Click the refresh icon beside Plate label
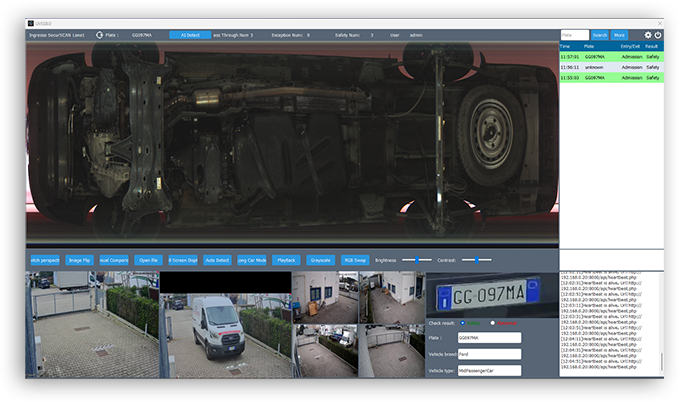Screen dimensions: 680x402 [x=100, y=35]
